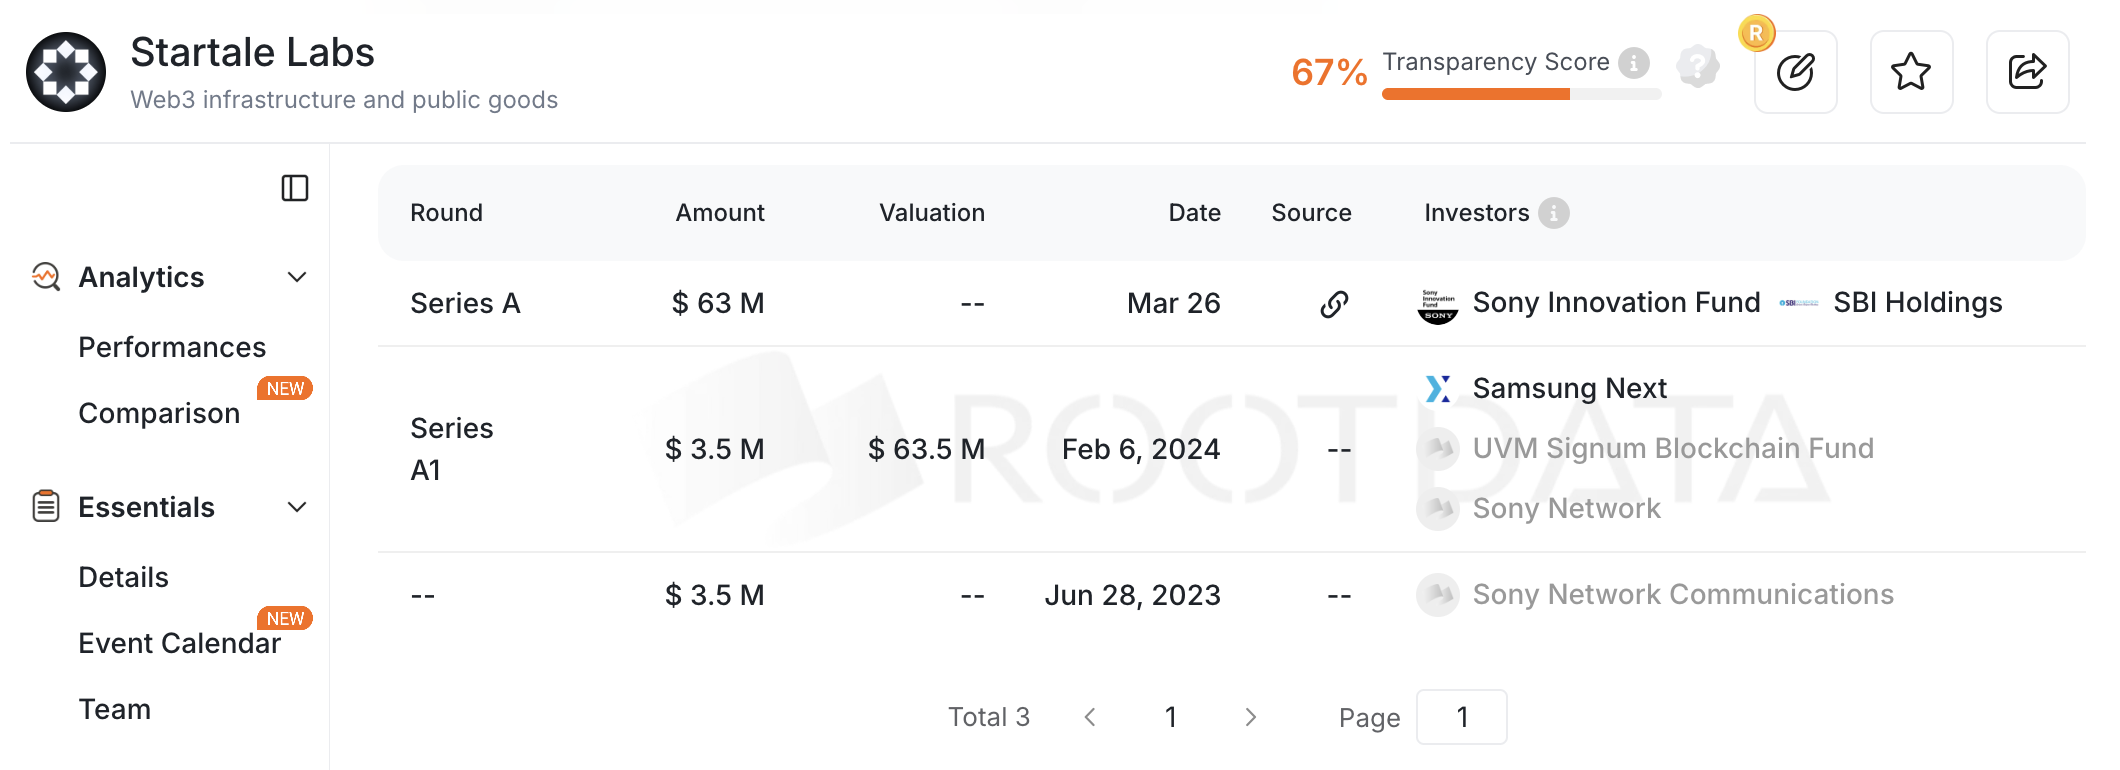Click Transparency Score info icon
Viewport: 2120px width, 770px height.
1634,63
